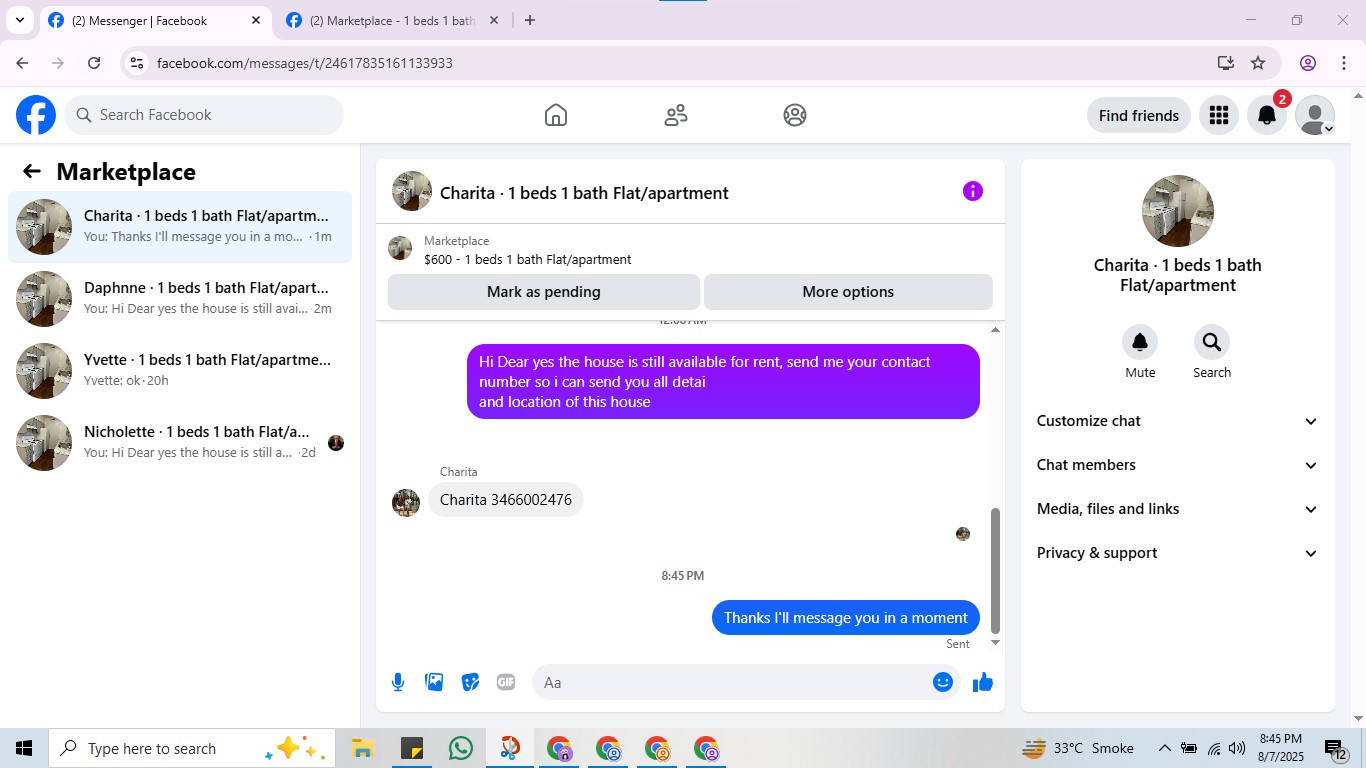Expand Chat members section
This screenshot has width=1366, height=768.
[x=1178, y=465]
